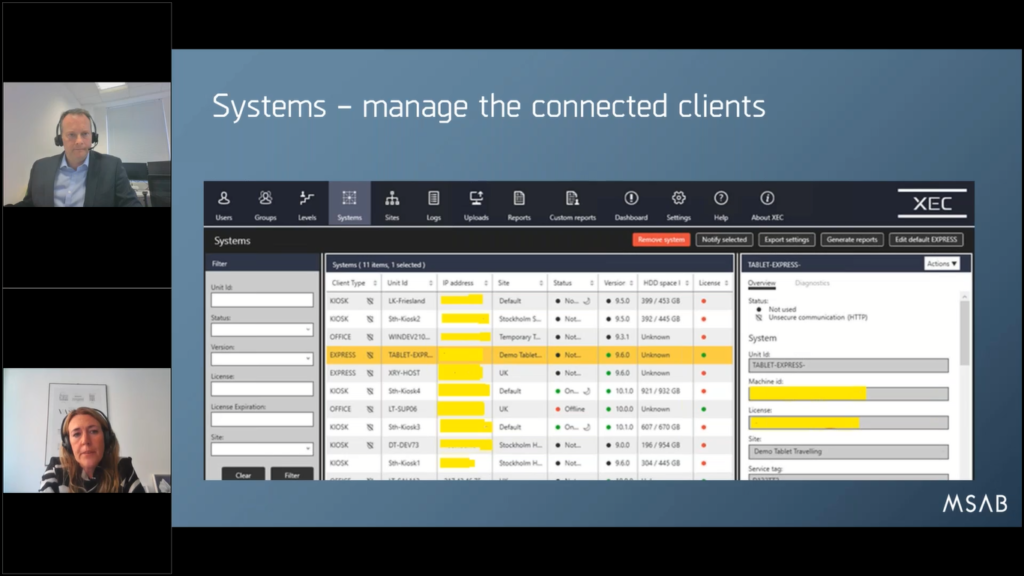Open the Groups section
This screenshot has width=1024, height=576.
point(265,205)
